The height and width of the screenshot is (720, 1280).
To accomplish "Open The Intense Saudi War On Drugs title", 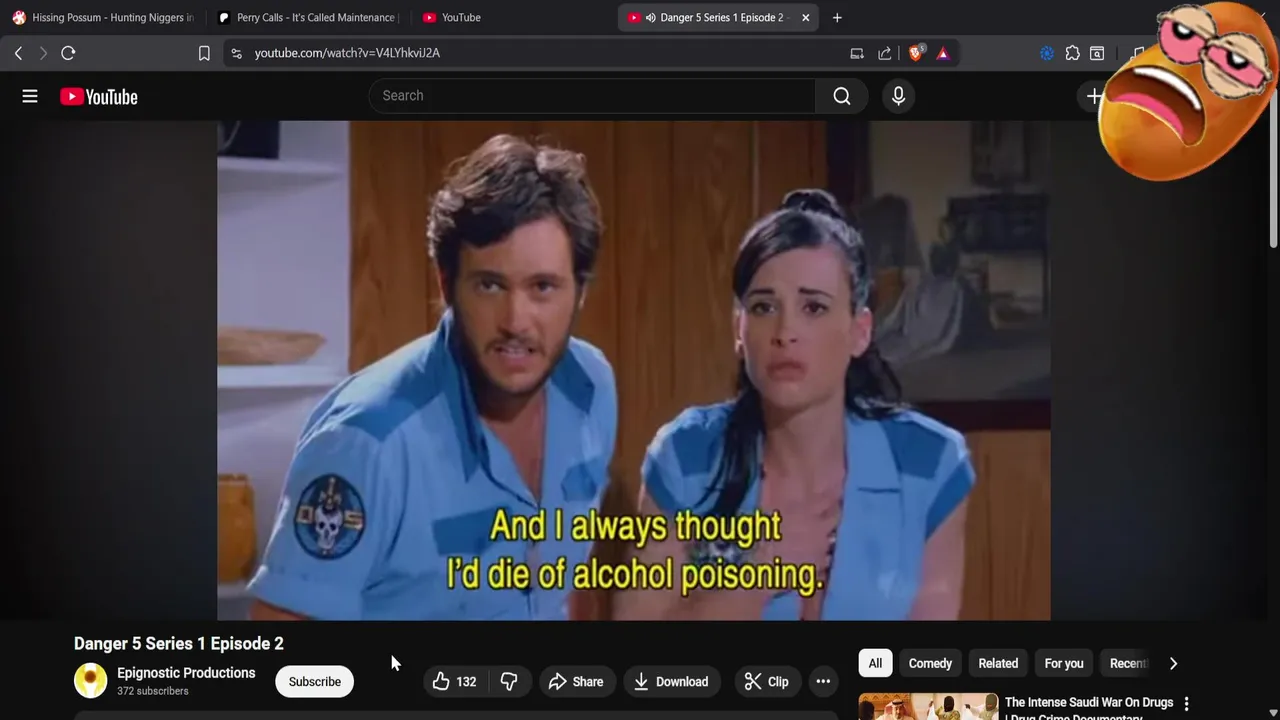I will (1089, 708).
